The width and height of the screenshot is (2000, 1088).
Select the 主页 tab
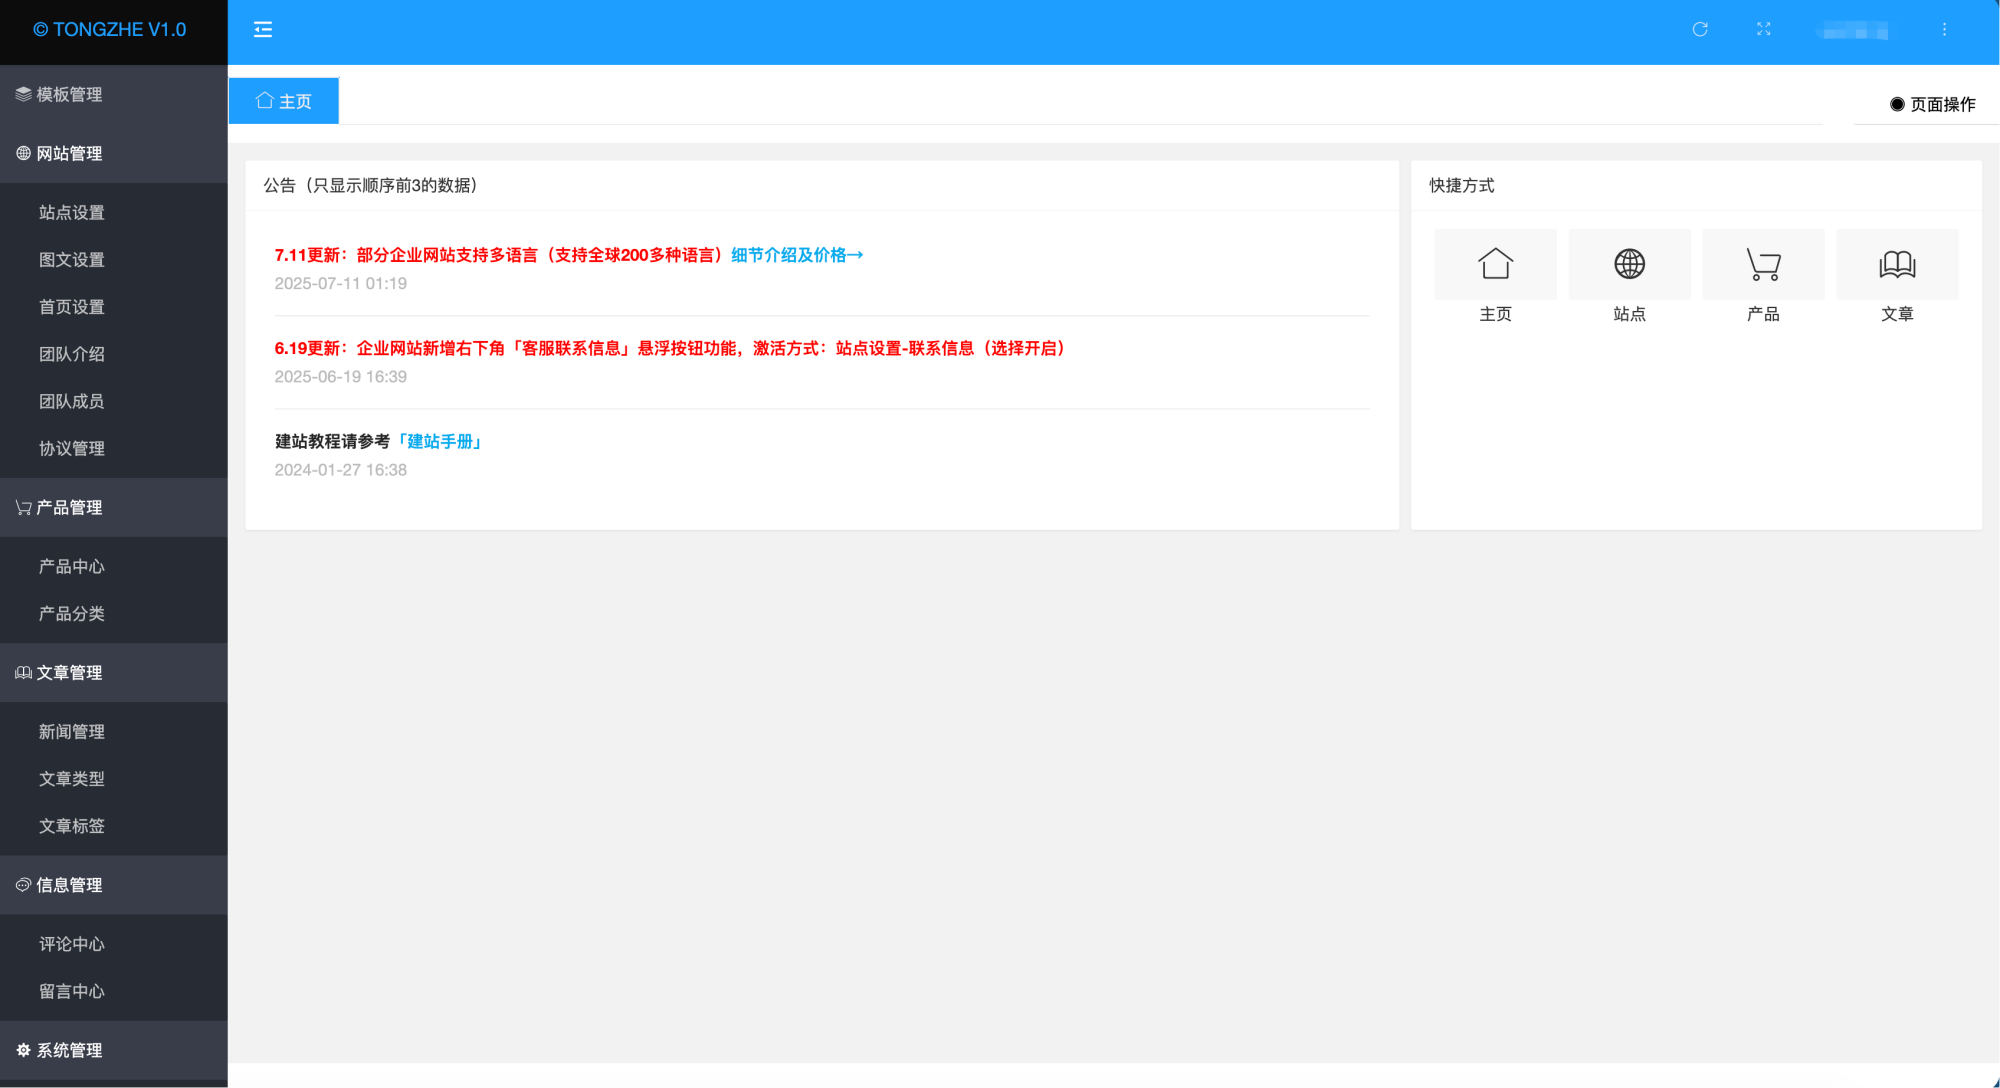[x=284, y=101]
